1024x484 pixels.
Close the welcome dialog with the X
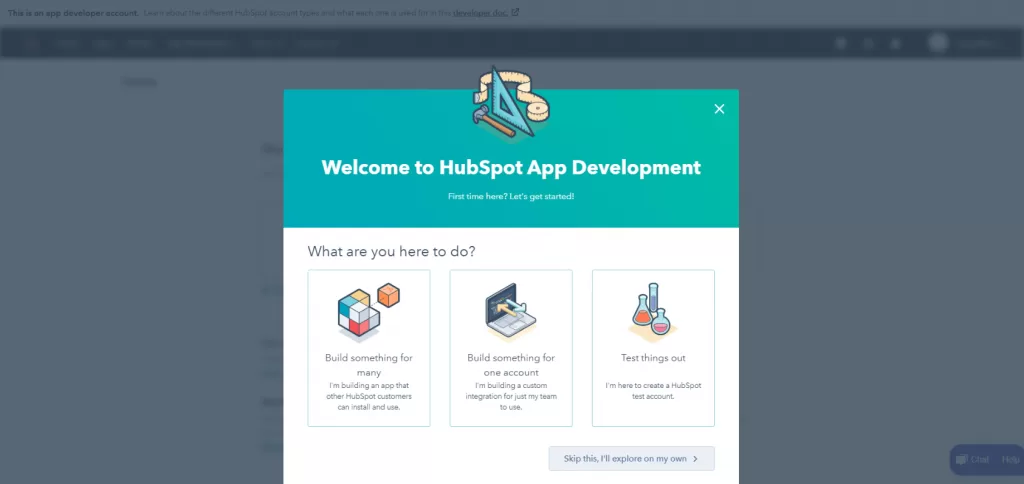(719, 109)
